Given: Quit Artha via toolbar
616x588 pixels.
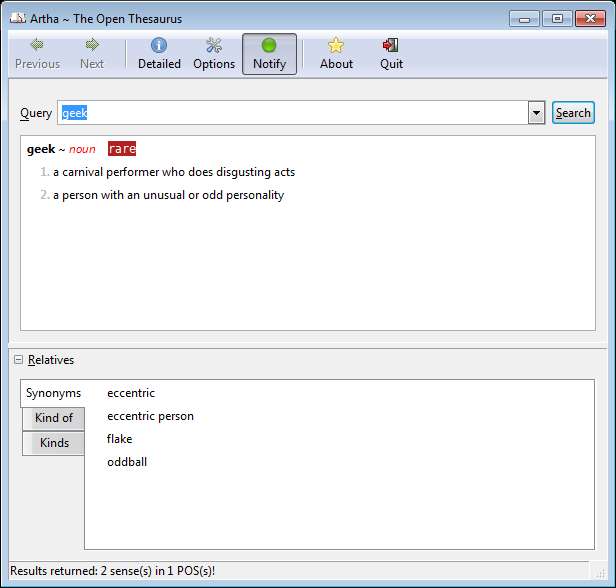Looking at the screenshot, I should tap(391, 54).
